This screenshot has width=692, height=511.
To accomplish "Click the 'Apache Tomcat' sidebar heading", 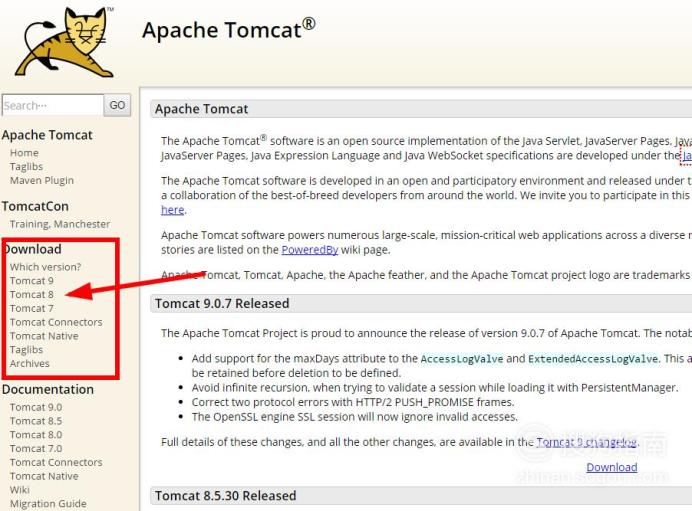I will 47,135.
